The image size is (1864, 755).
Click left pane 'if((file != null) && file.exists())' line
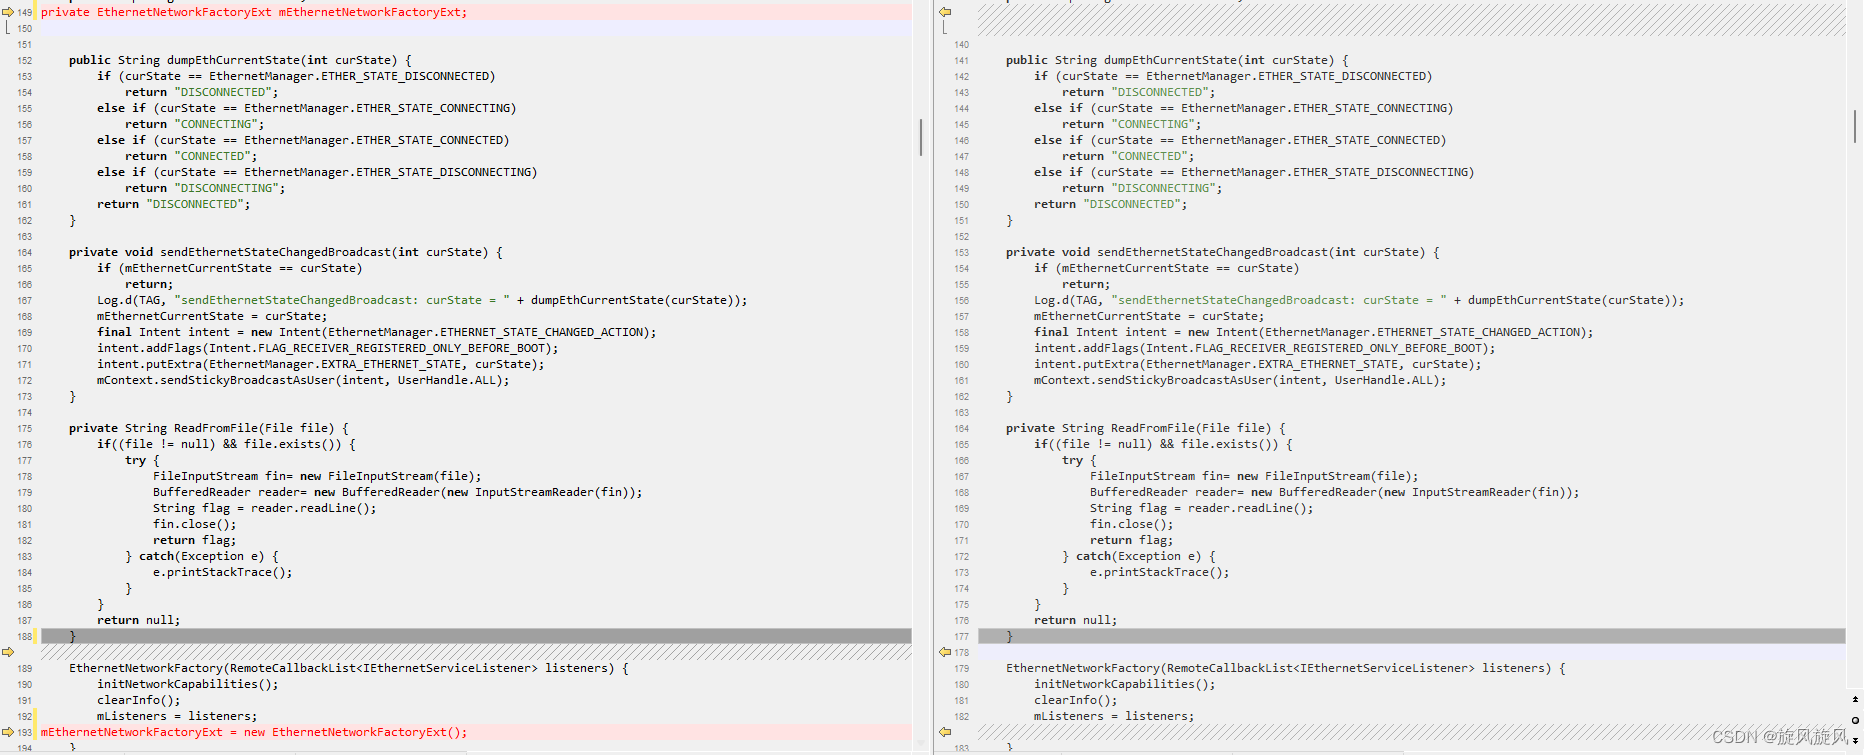(x=226, y=444)
